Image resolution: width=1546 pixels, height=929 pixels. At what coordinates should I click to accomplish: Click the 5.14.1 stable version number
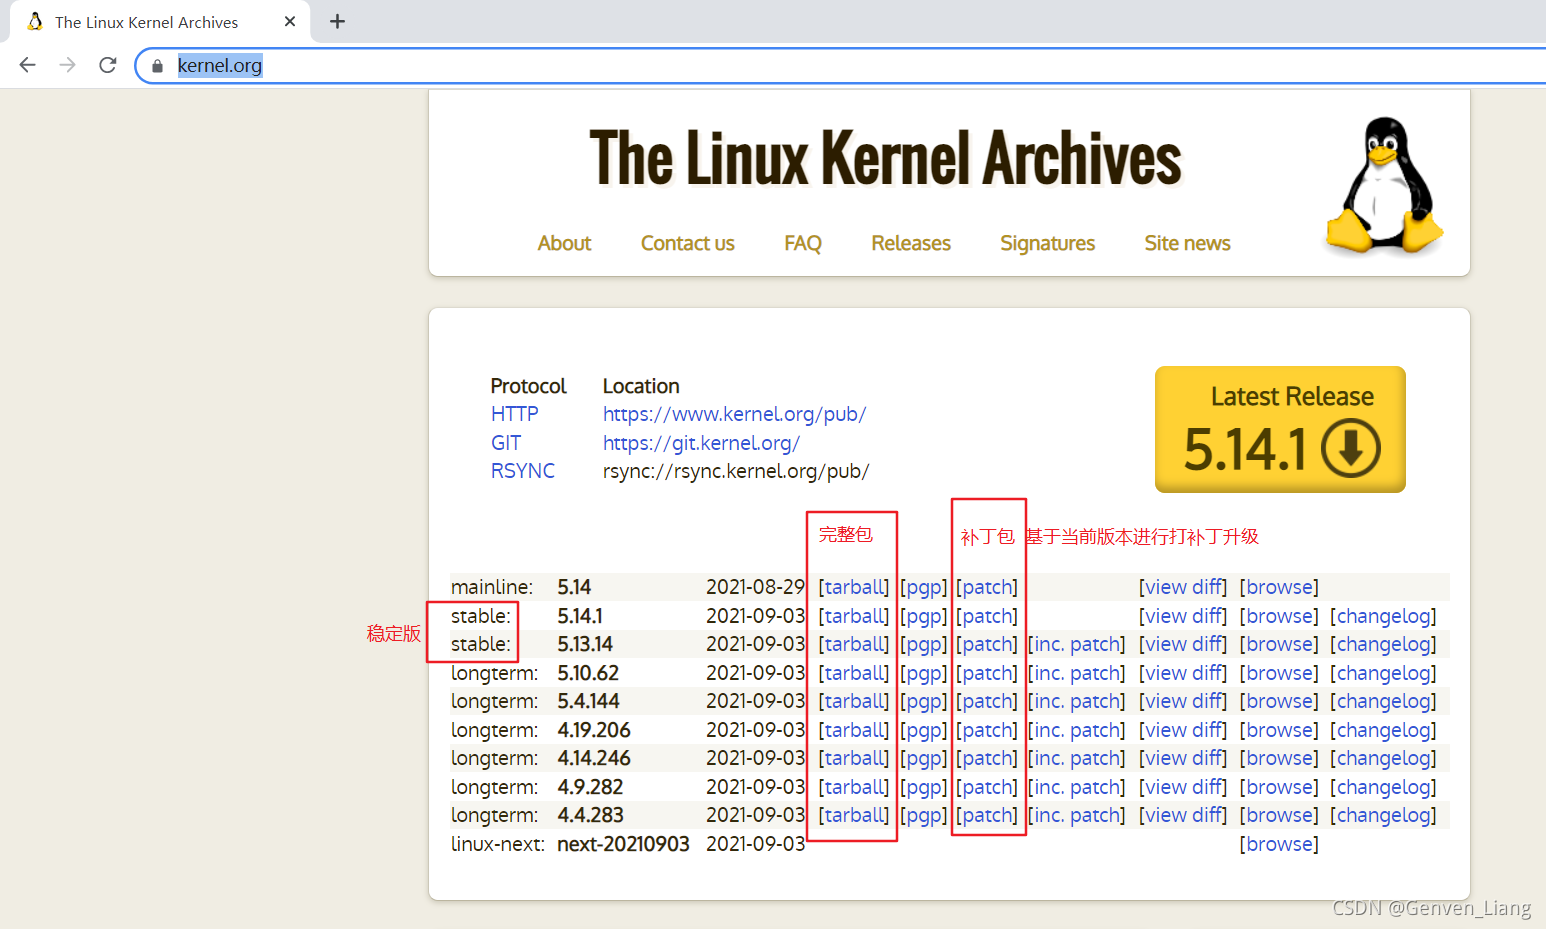click(x=580, y=616)
